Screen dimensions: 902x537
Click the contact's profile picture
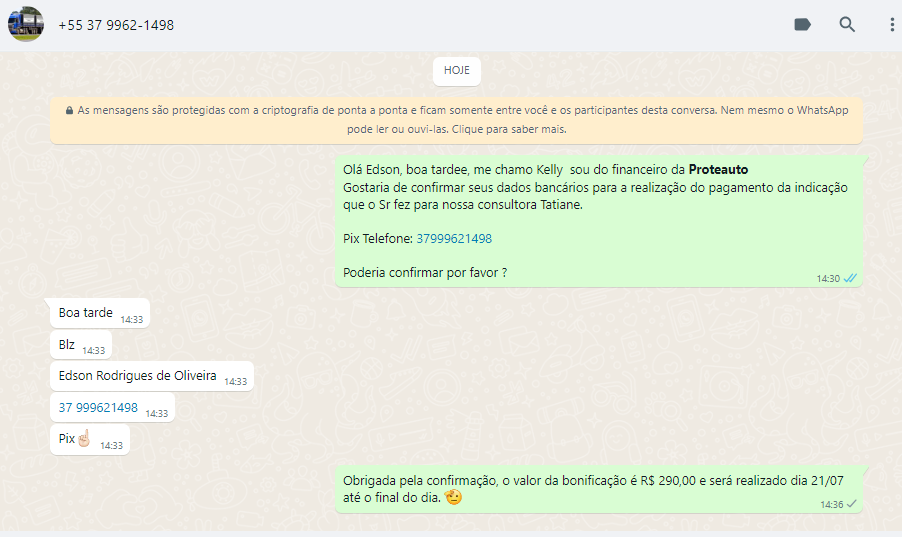(x=26, y=25)
